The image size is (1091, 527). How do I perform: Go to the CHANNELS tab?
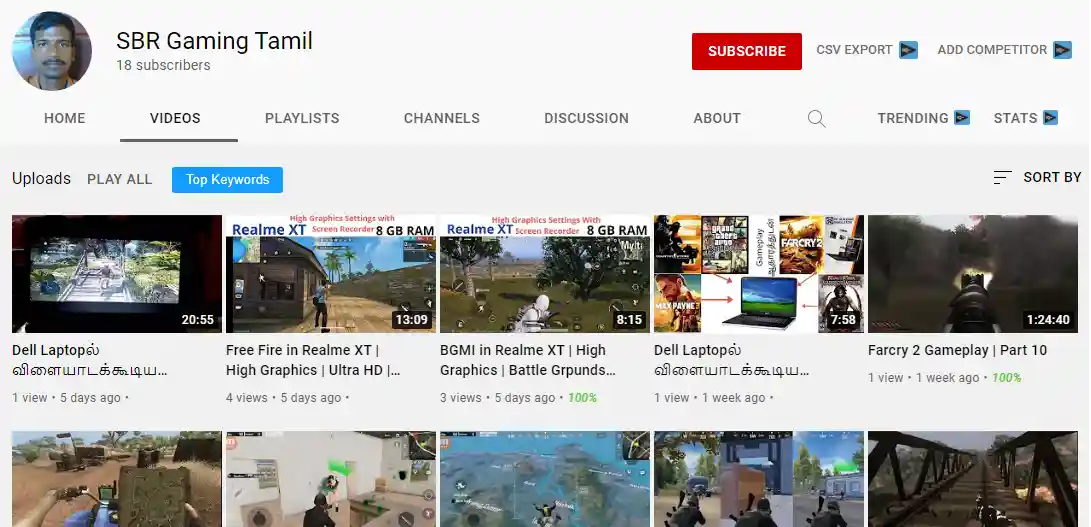(x=442, y=118)
